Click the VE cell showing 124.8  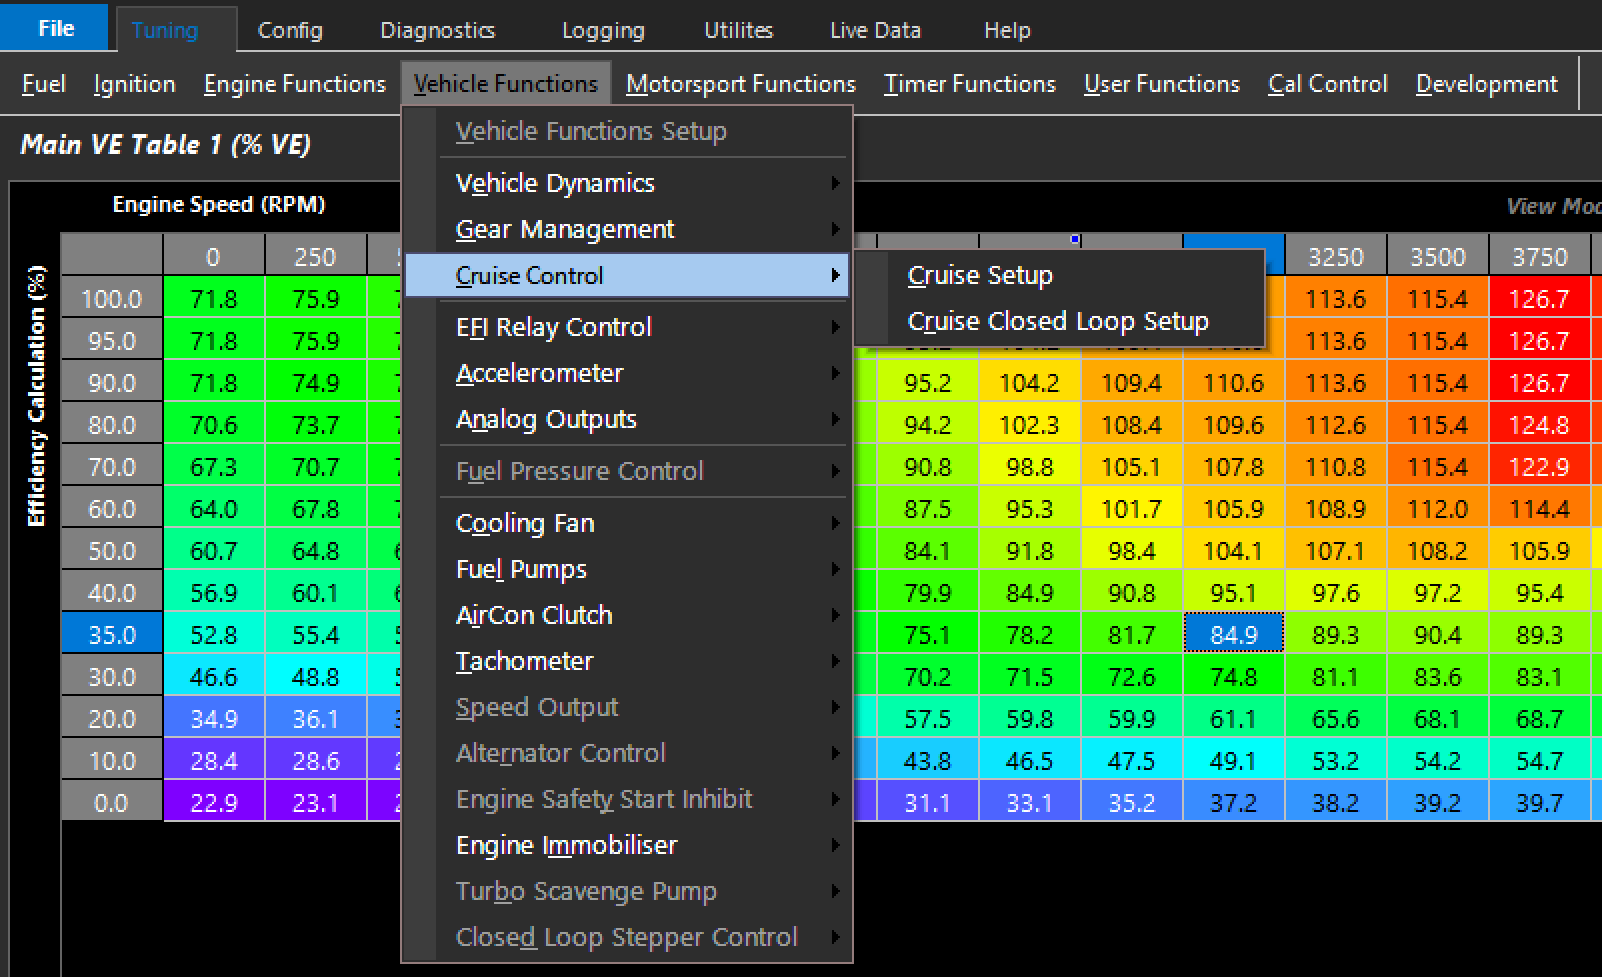point(1540,424)
